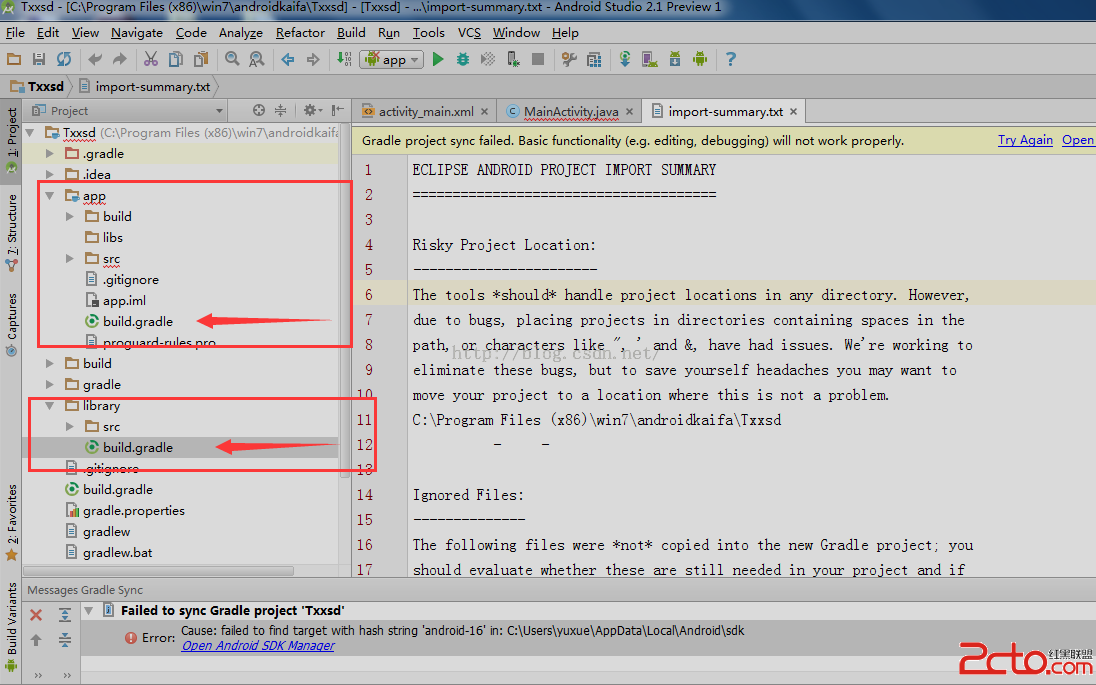Open the app run configuration dropdown
The width and height of the screenshot is (1096, 685).
pos(394,60)
